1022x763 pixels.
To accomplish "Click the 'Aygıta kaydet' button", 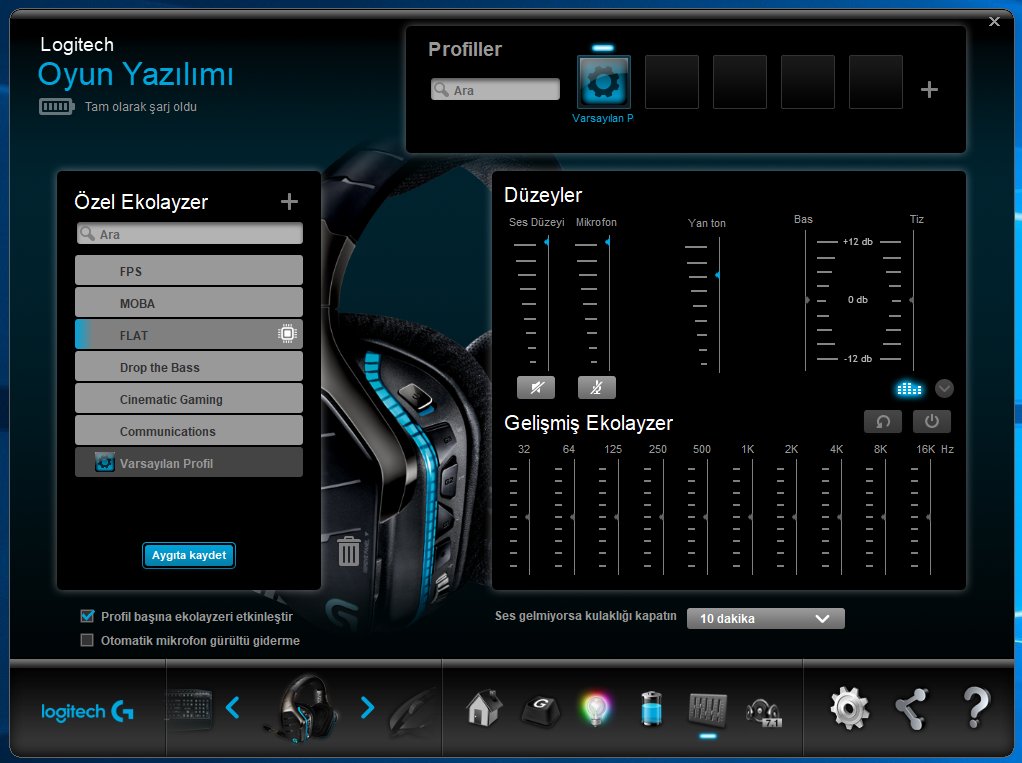I will [189, 555].
